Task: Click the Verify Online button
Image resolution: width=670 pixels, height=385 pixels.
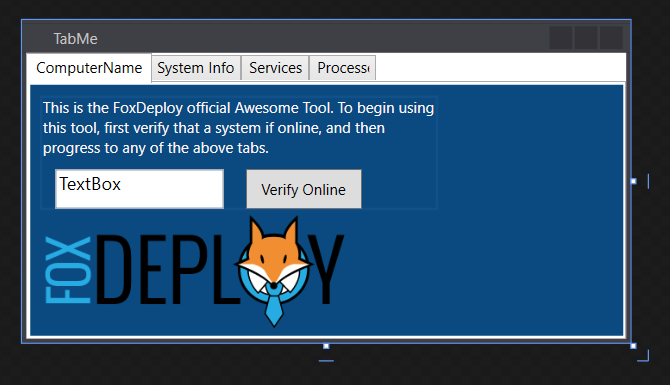Action: (x=304, y=189)
